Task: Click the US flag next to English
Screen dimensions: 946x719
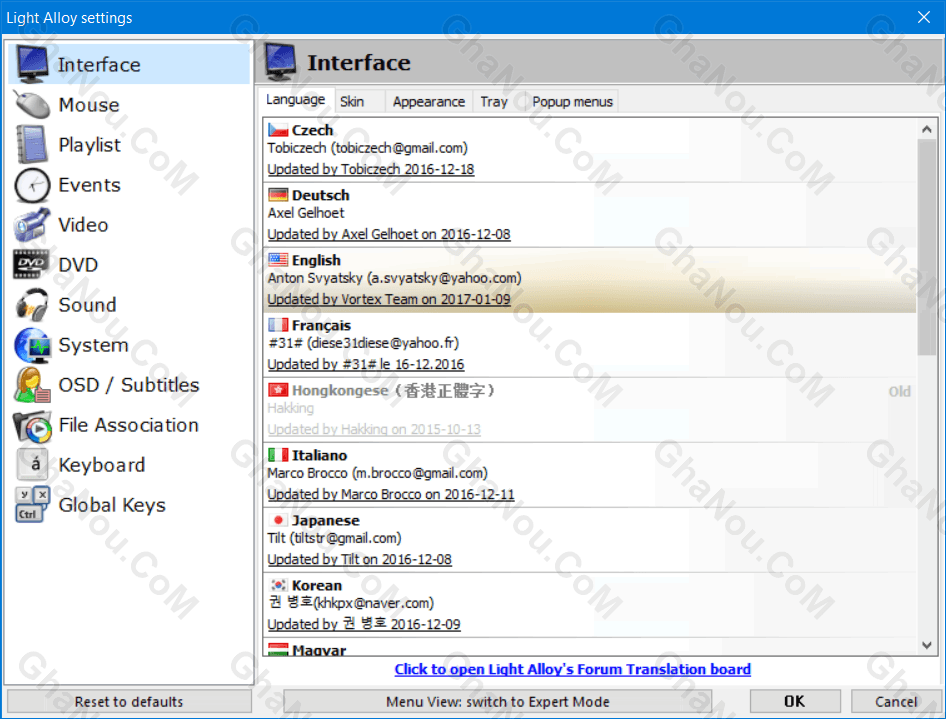Action: click(278, 260)
